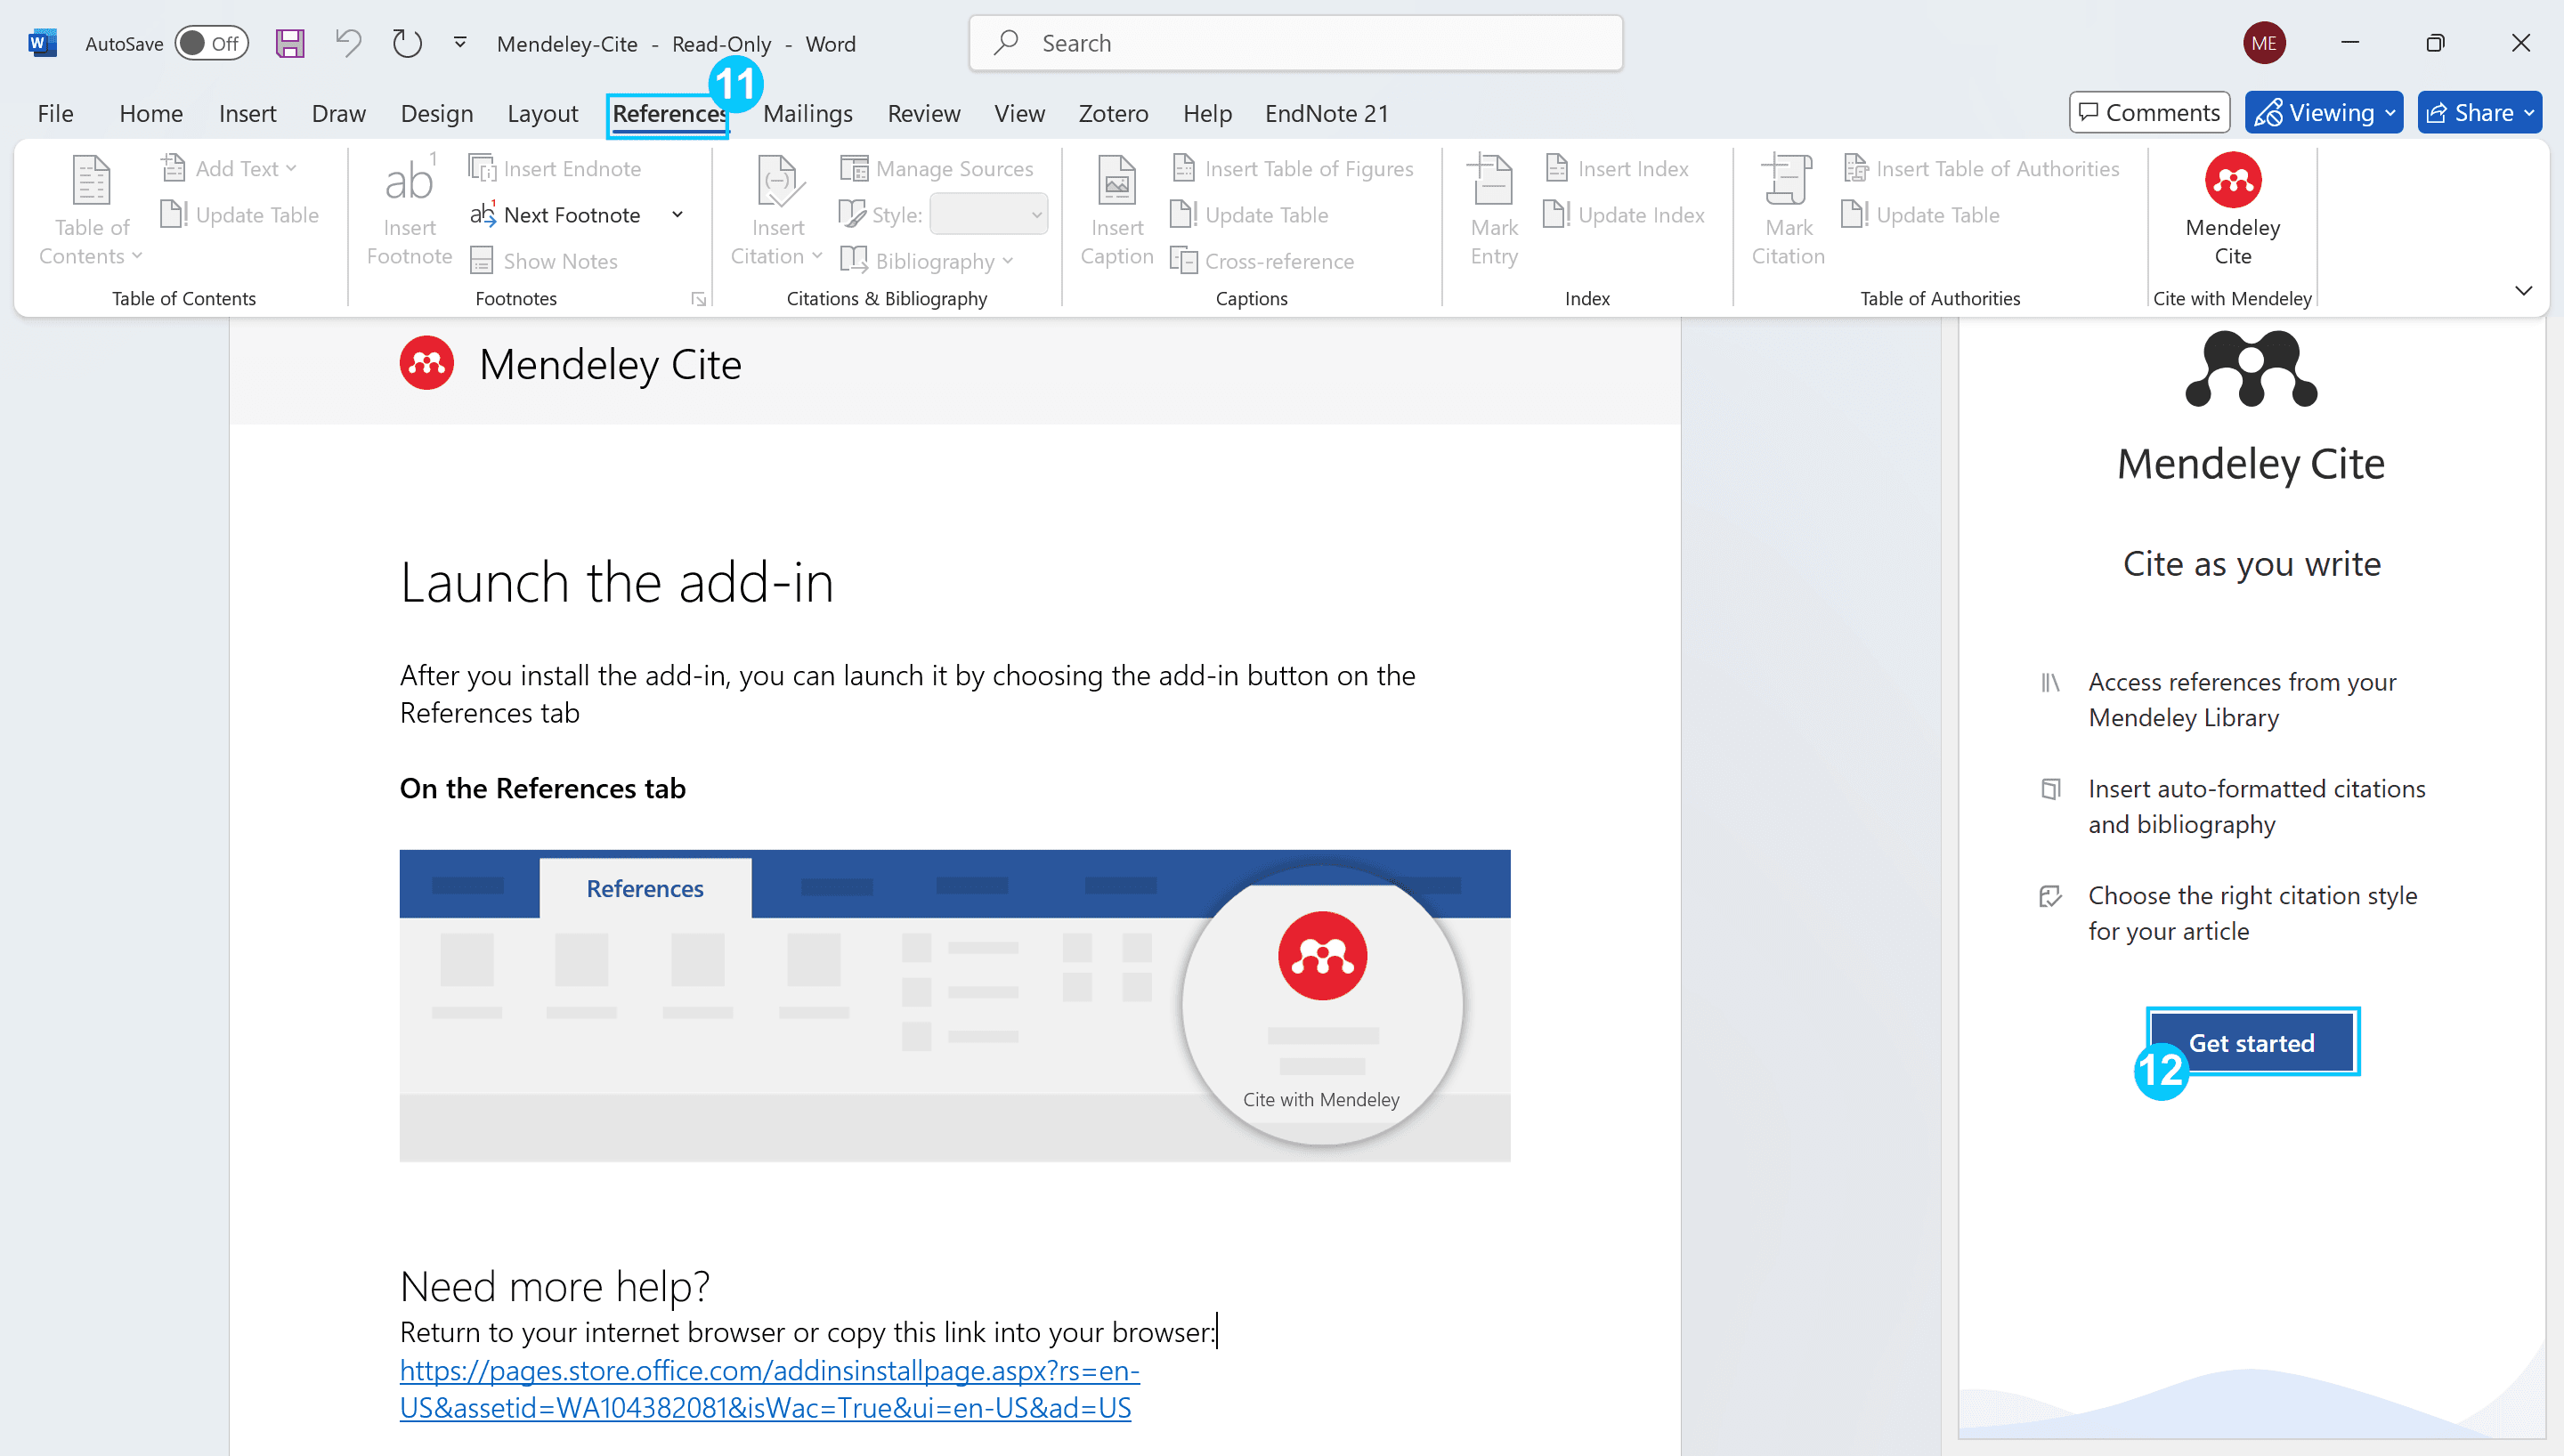
Task: Open the Draw tab
Action: click(x=338, y=113)
